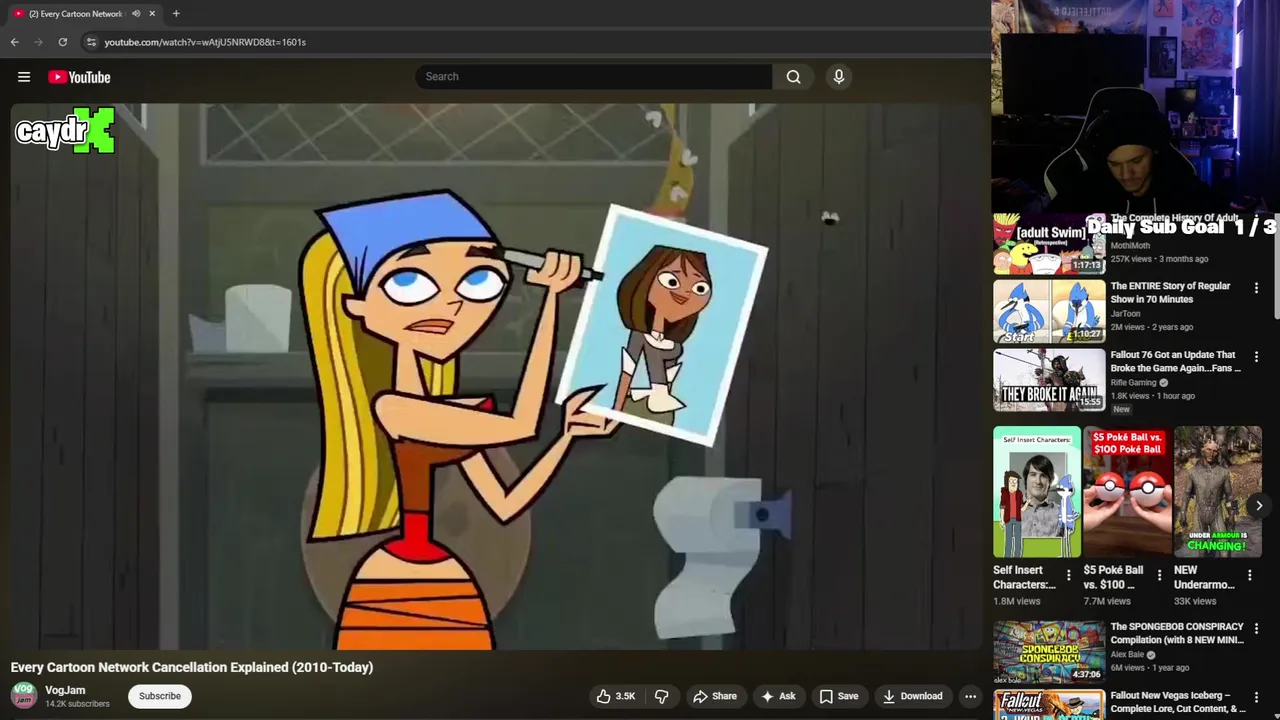1280x720 pixels.
Task: Click the video player to pause
Action: (497, 377)
